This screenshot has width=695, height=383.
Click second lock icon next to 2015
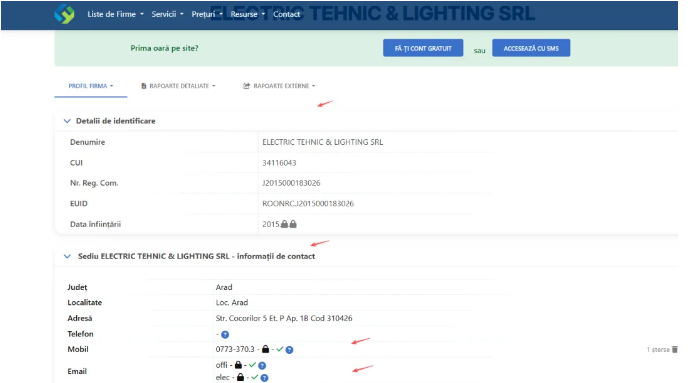[x=293, y=224]
